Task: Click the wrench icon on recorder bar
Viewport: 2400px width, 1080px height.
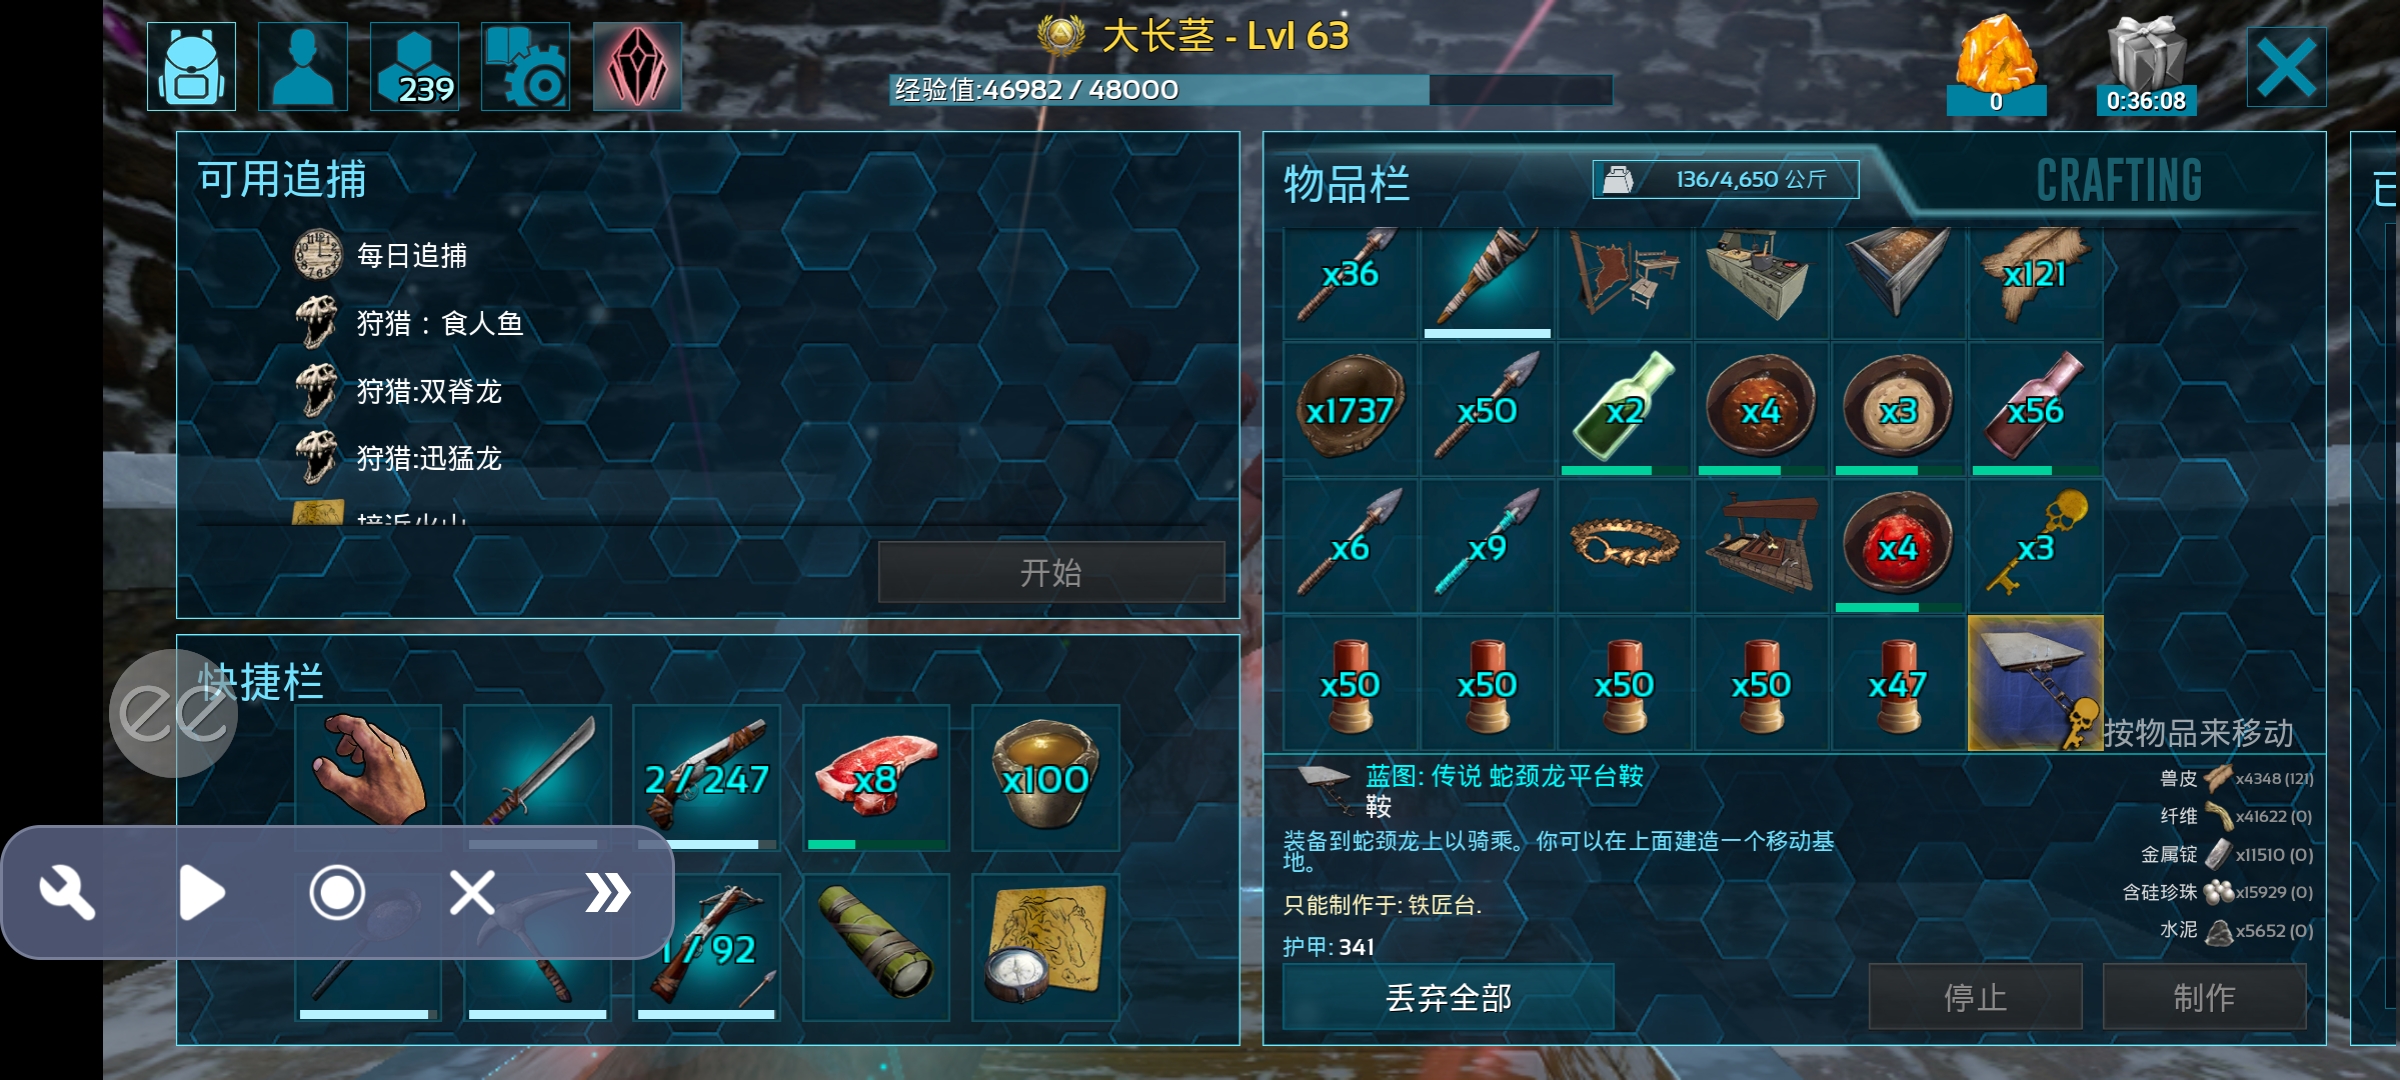Action: tap(67, 892)
